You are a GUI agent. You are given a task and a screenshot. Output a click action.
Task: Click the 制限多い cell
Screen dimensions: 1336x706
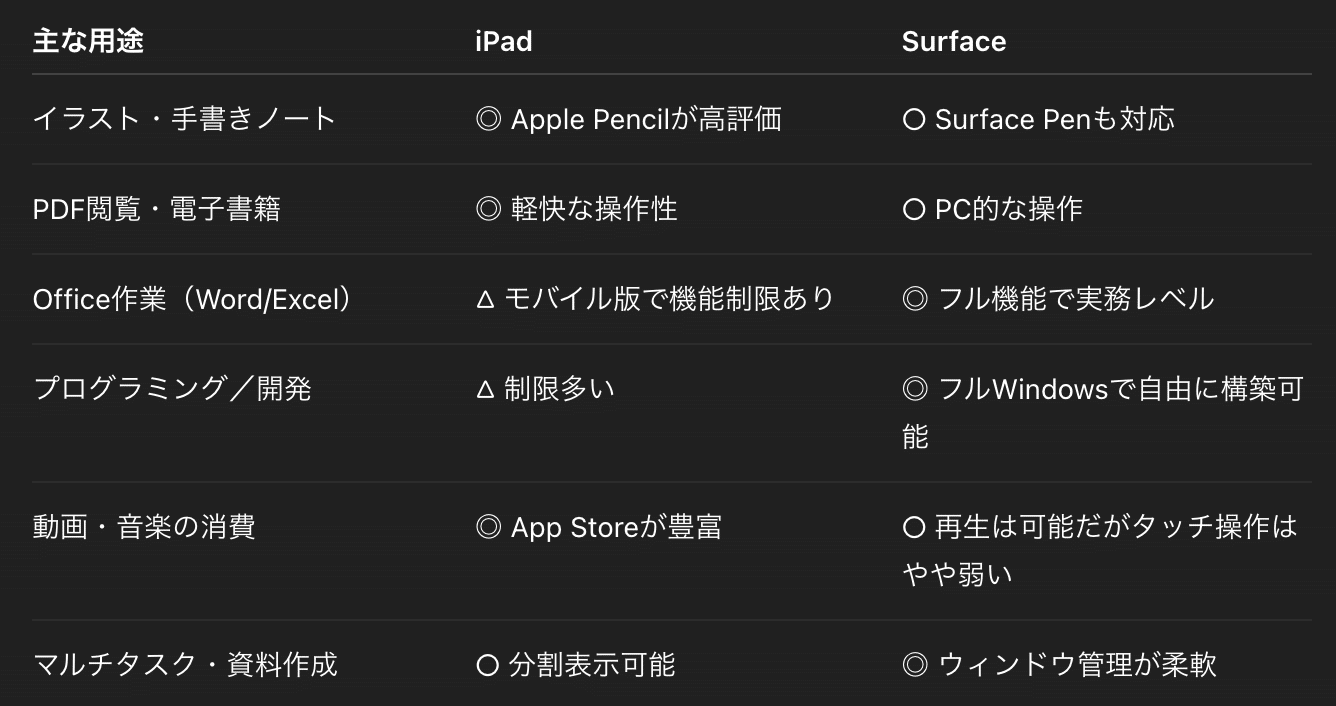545,389
